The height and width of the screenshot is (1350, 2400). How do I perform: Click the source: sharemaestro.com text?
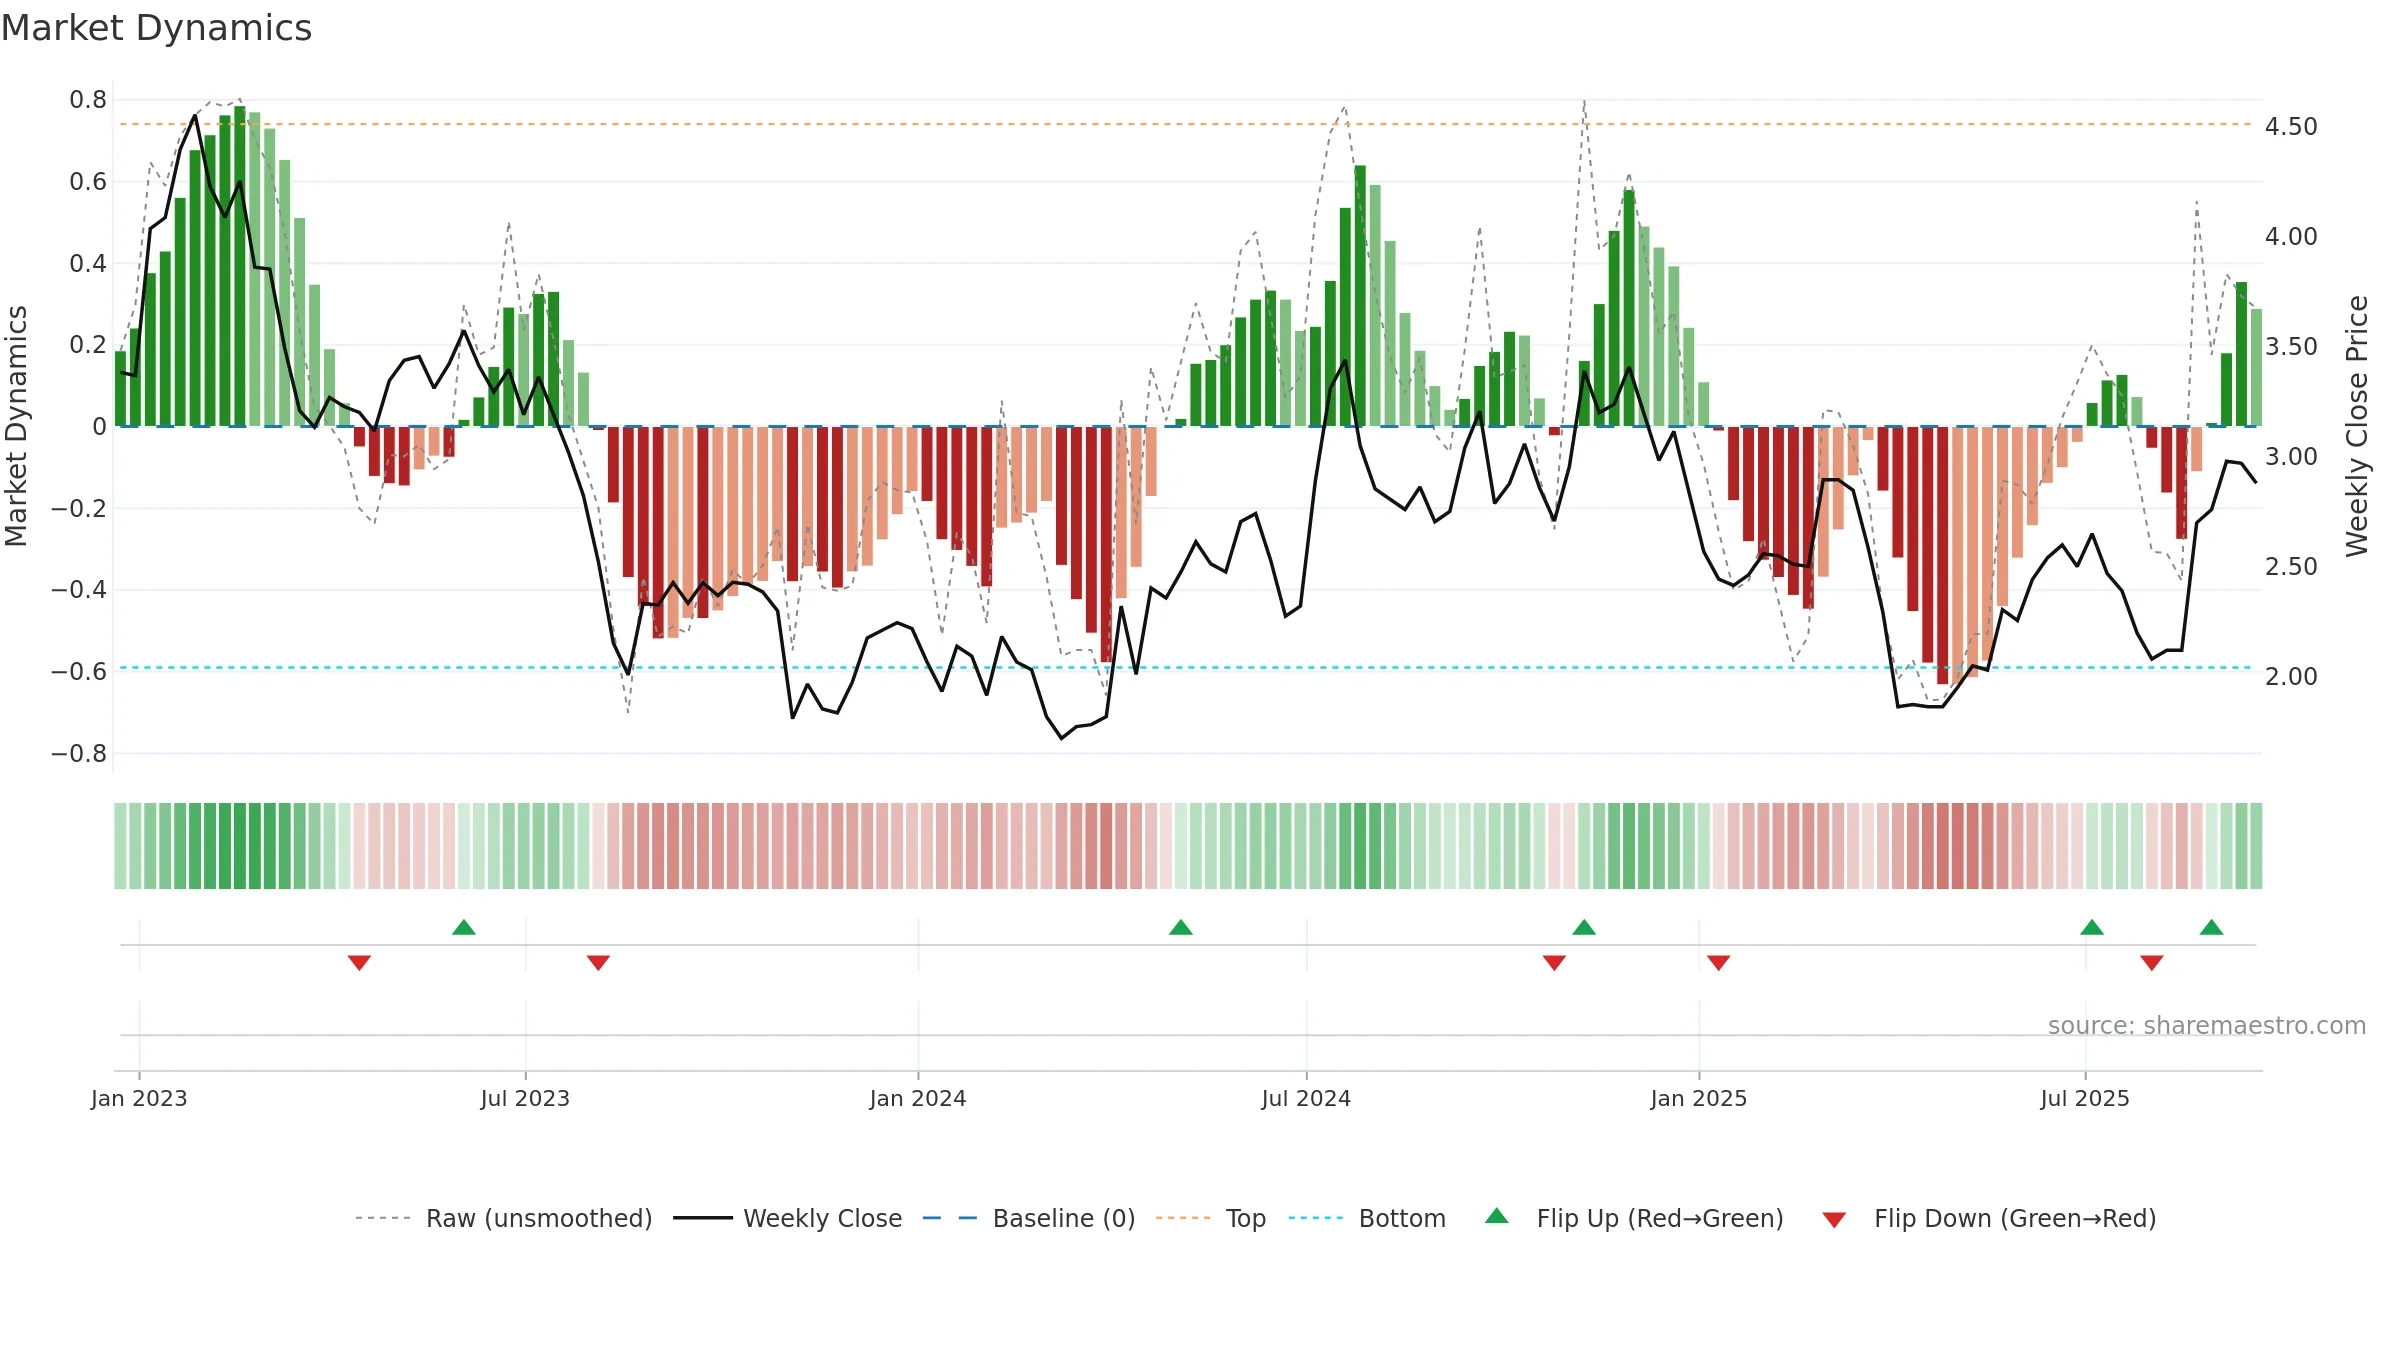tap(2207, 1025)
